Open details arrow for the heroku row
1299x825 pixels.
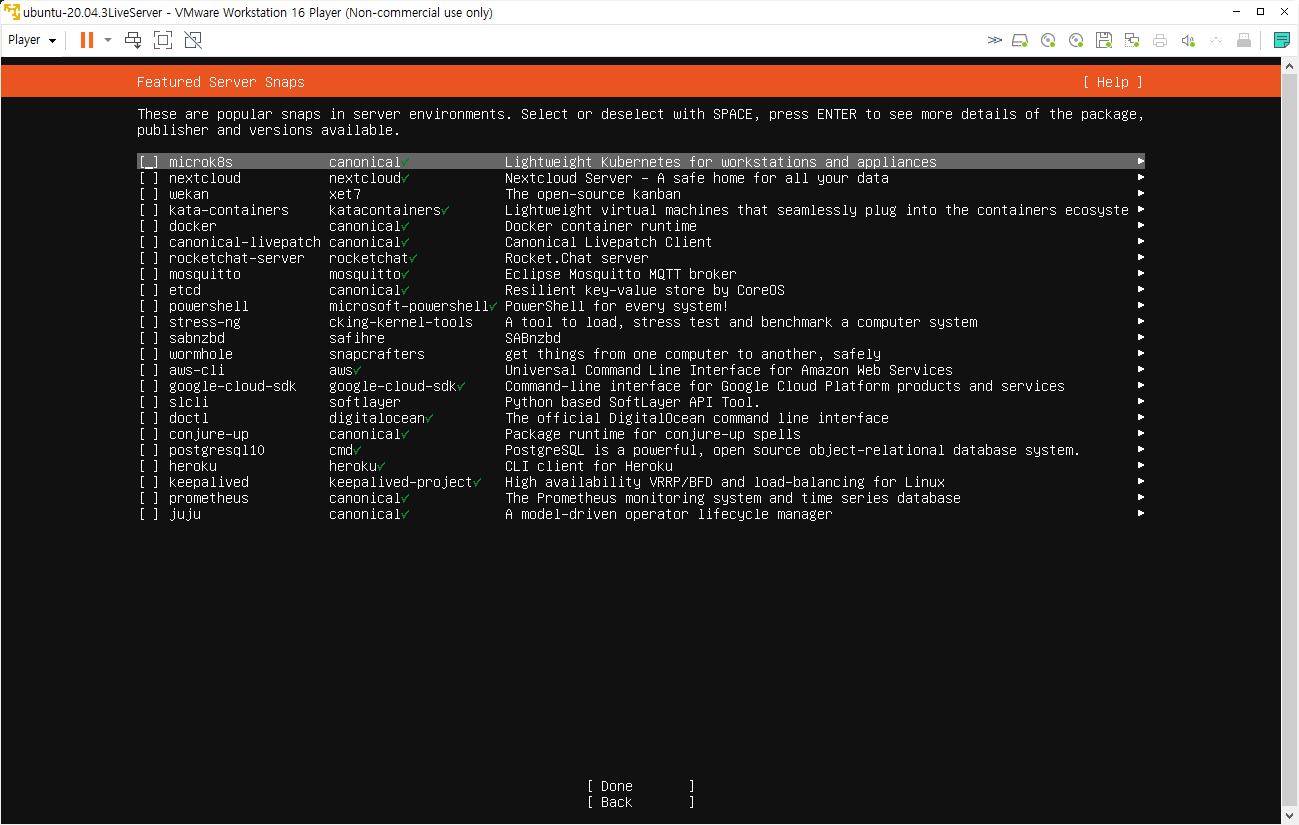pos(1141,466)
